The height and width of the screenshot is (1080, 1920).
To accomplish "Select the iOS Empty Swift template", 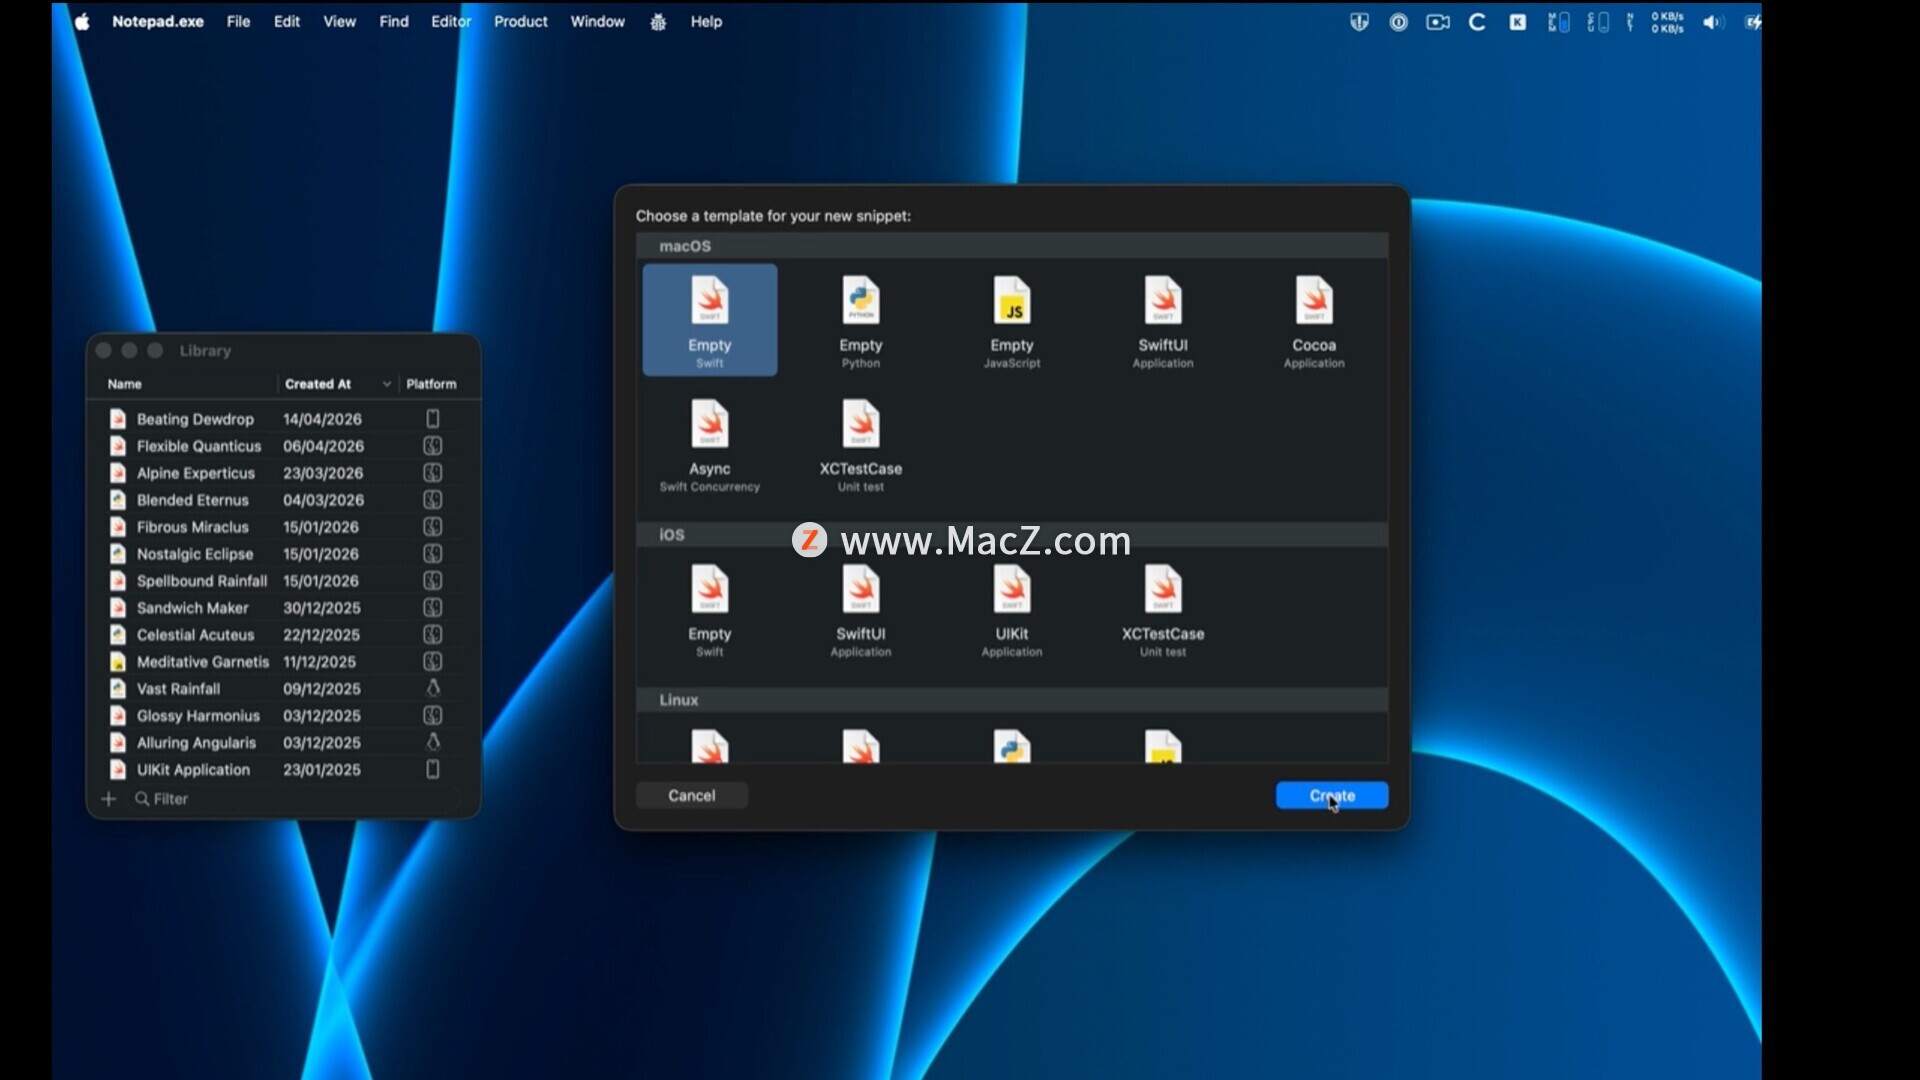I will coord(710,609).
